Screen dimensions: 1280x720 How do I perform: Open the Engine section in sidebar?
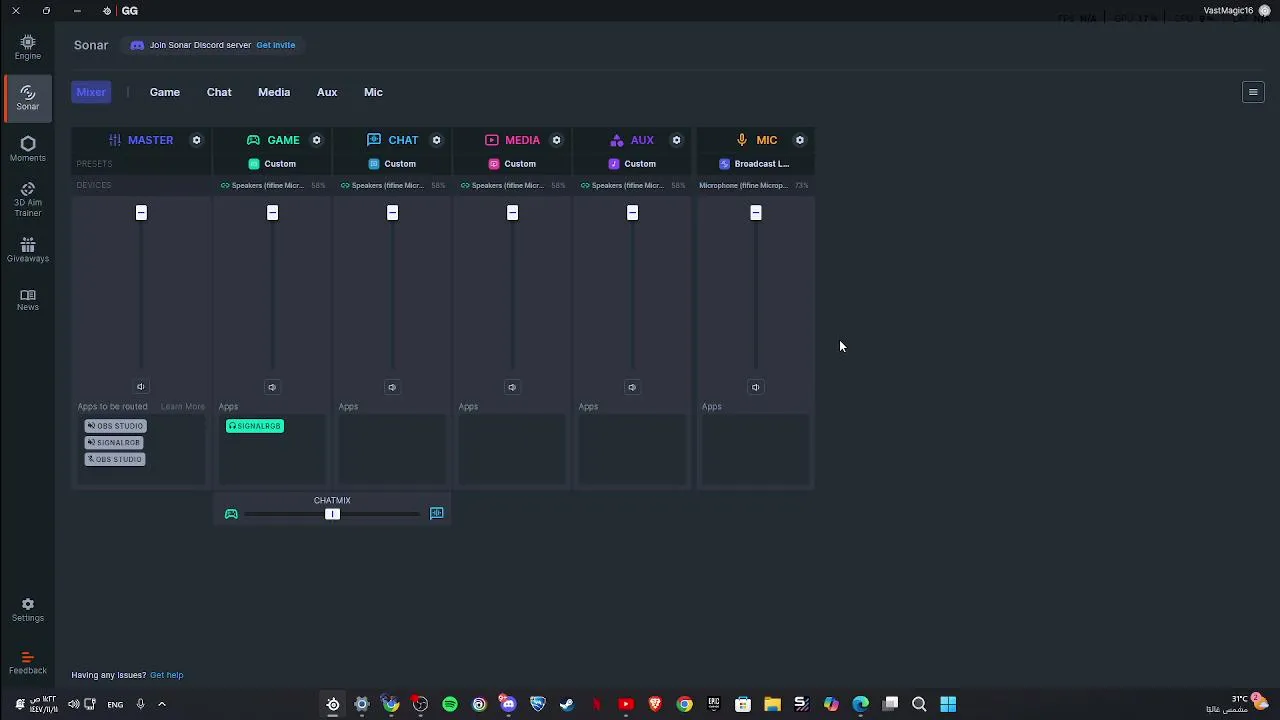coord(28,47)
